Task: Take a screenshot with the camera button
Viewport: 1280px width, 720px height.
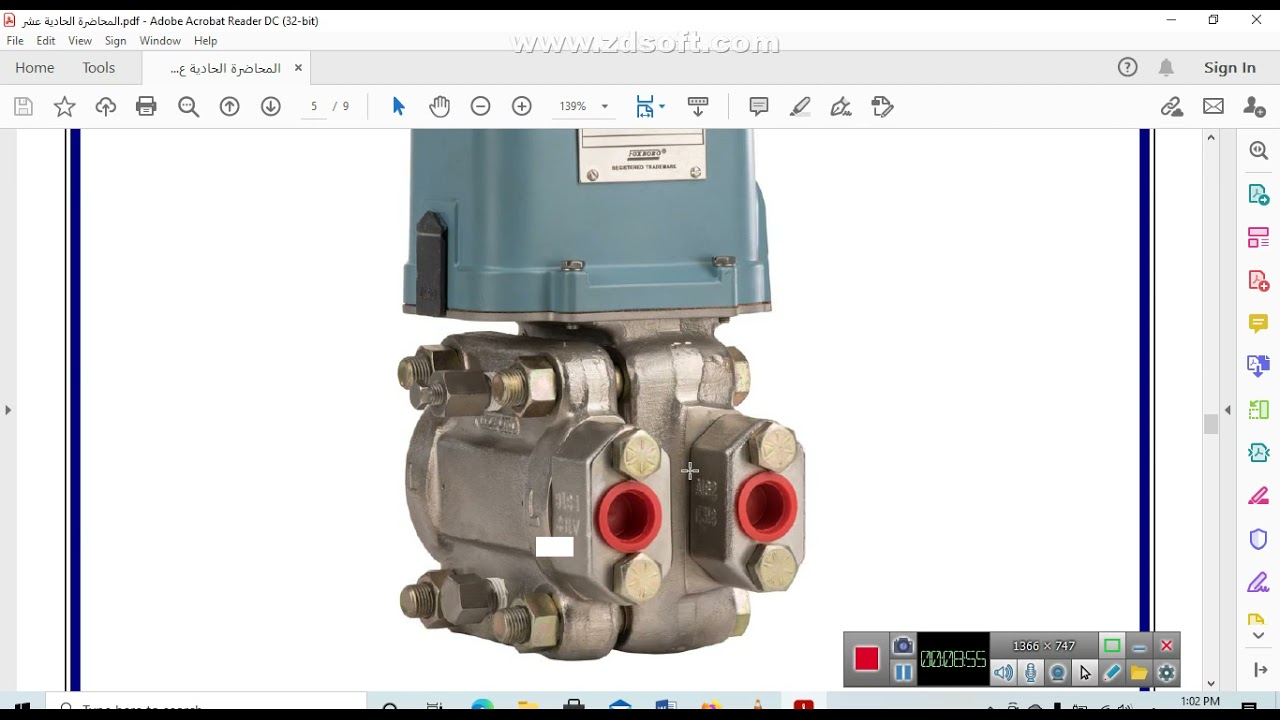Action: (x=903, y=646)
